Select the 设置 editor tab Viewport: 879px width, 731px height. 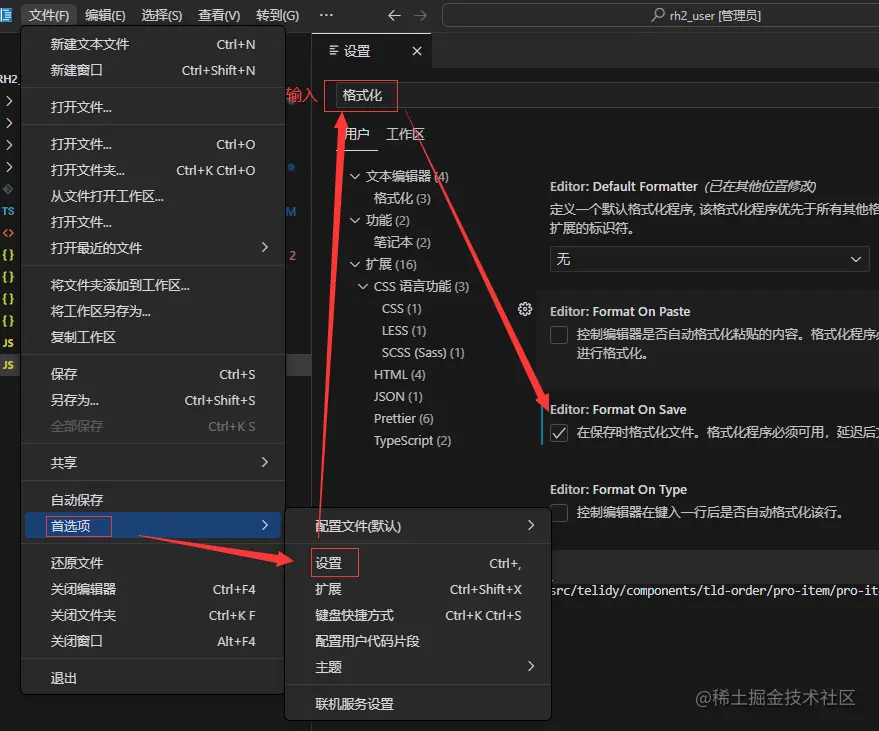click(371, 51)
